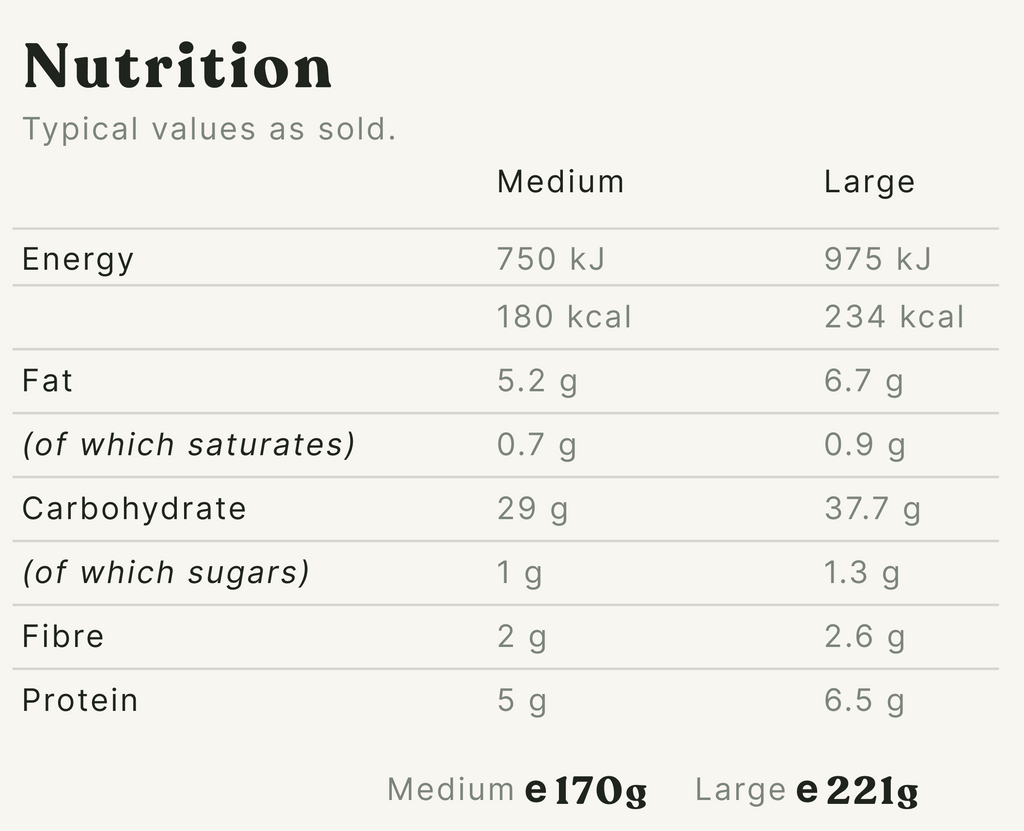Click the 'Typical values as sold.' subtitle

[209, 129]
